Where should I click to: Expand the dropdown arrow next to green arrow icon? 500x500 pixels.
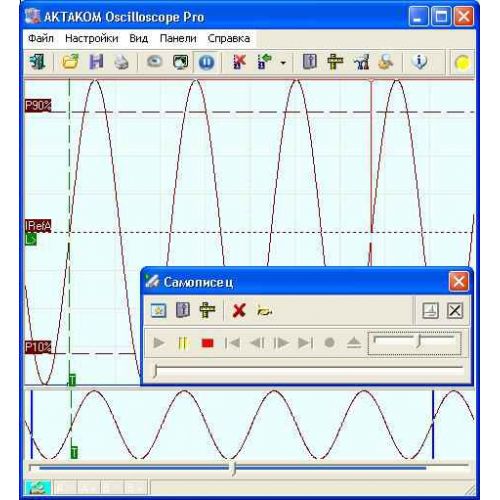[x=283, y=63]
